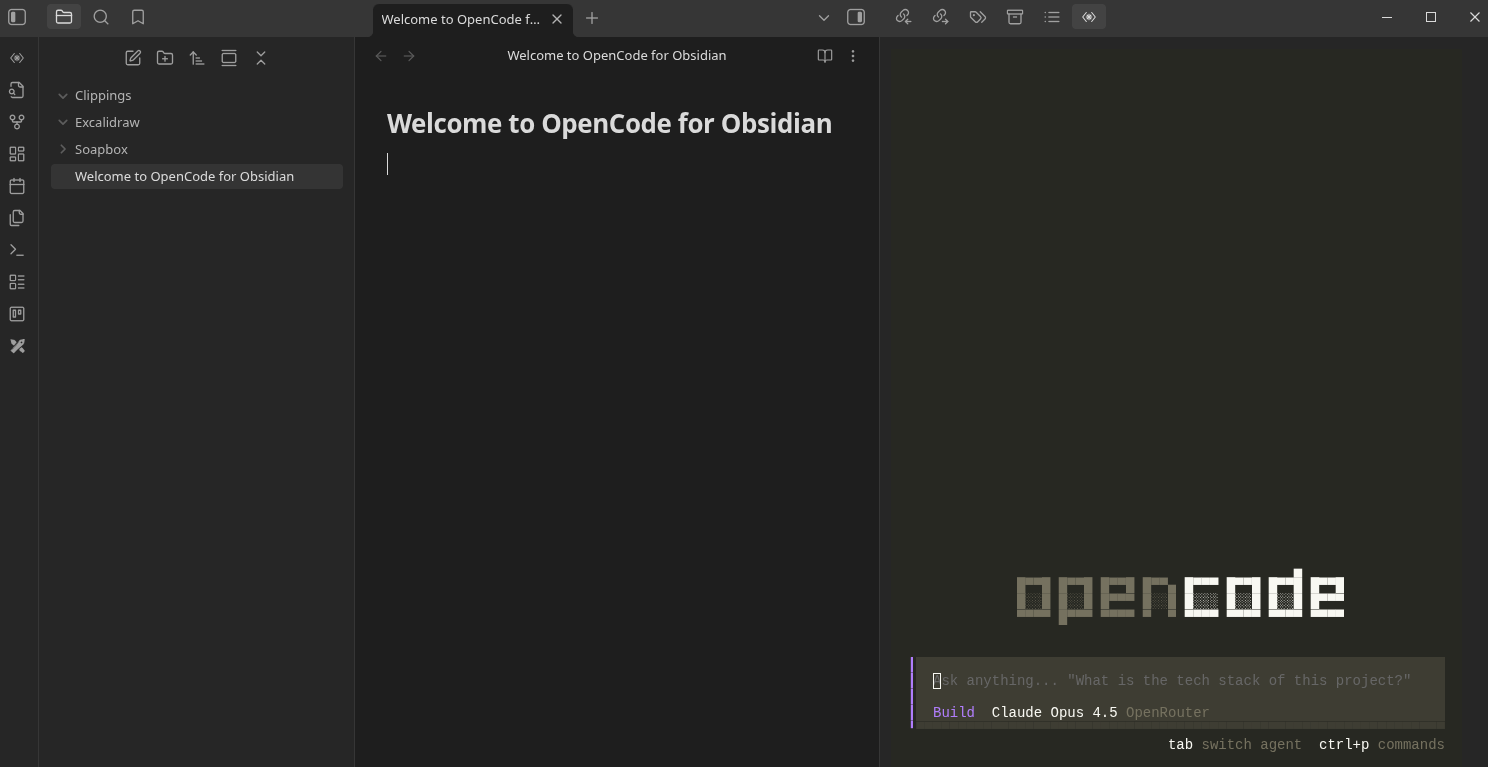Toggle the left sidebar collapse icon
1488x767 pixels.
tap(17, 17)
